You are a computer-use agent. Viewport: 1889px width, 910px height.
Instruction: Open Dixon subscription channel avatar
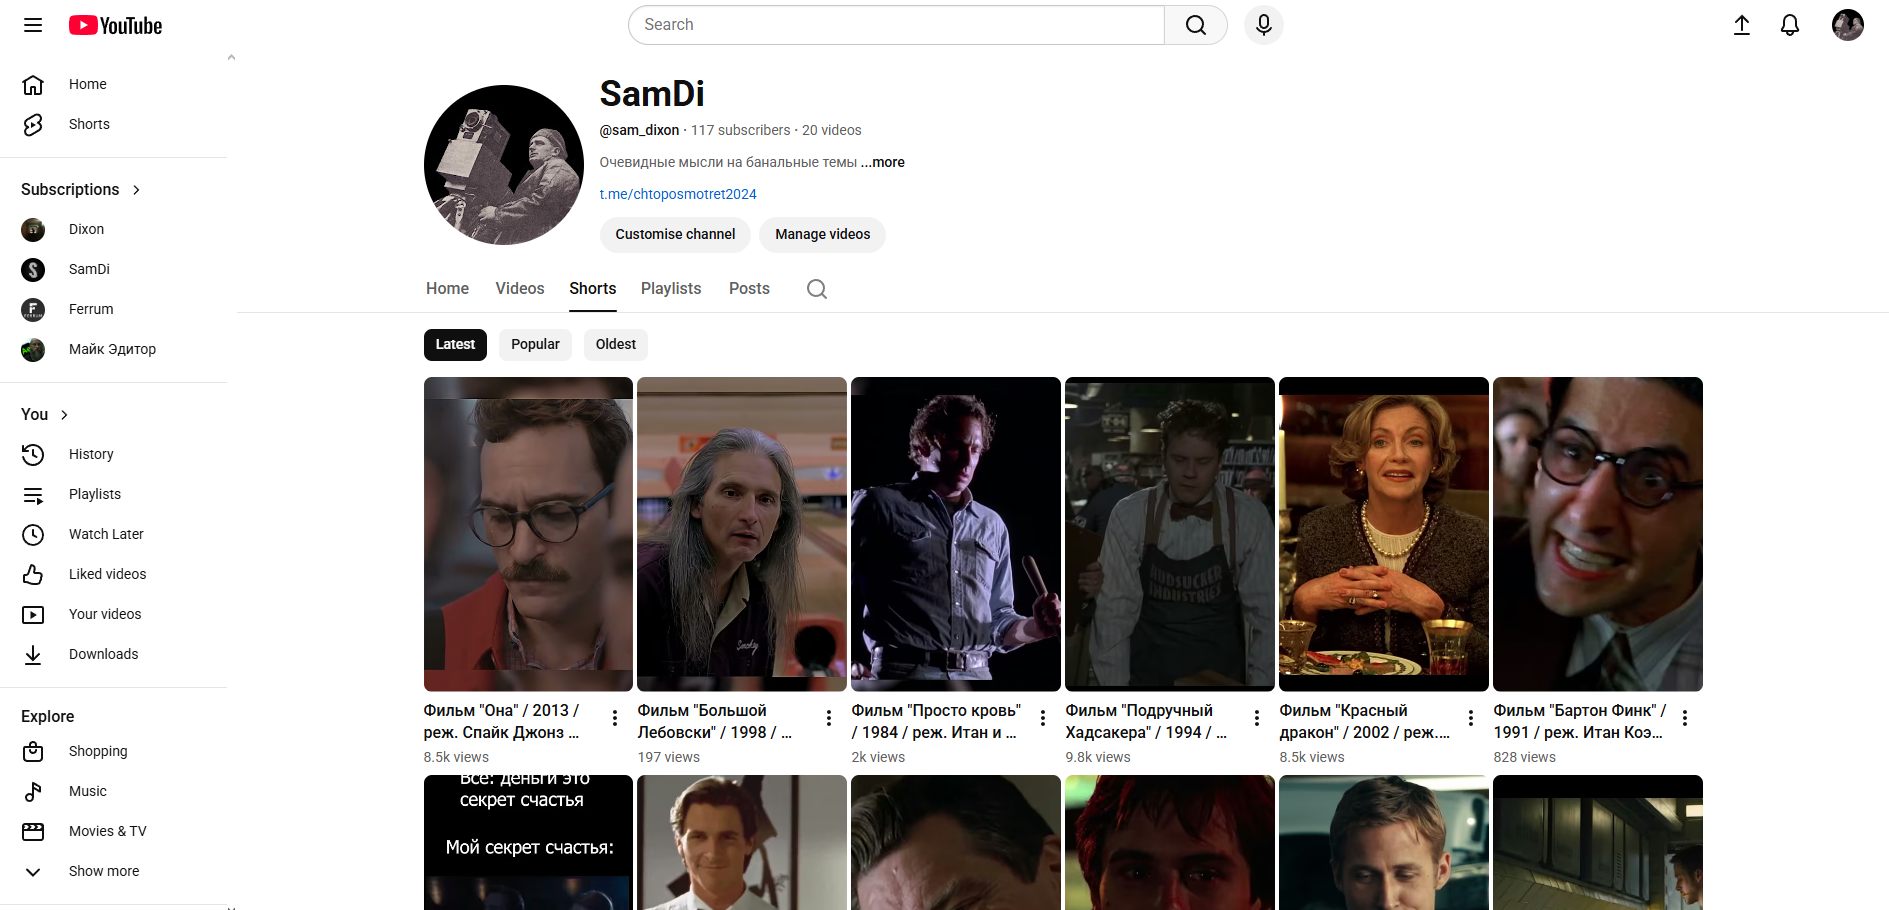pos(33,230)
